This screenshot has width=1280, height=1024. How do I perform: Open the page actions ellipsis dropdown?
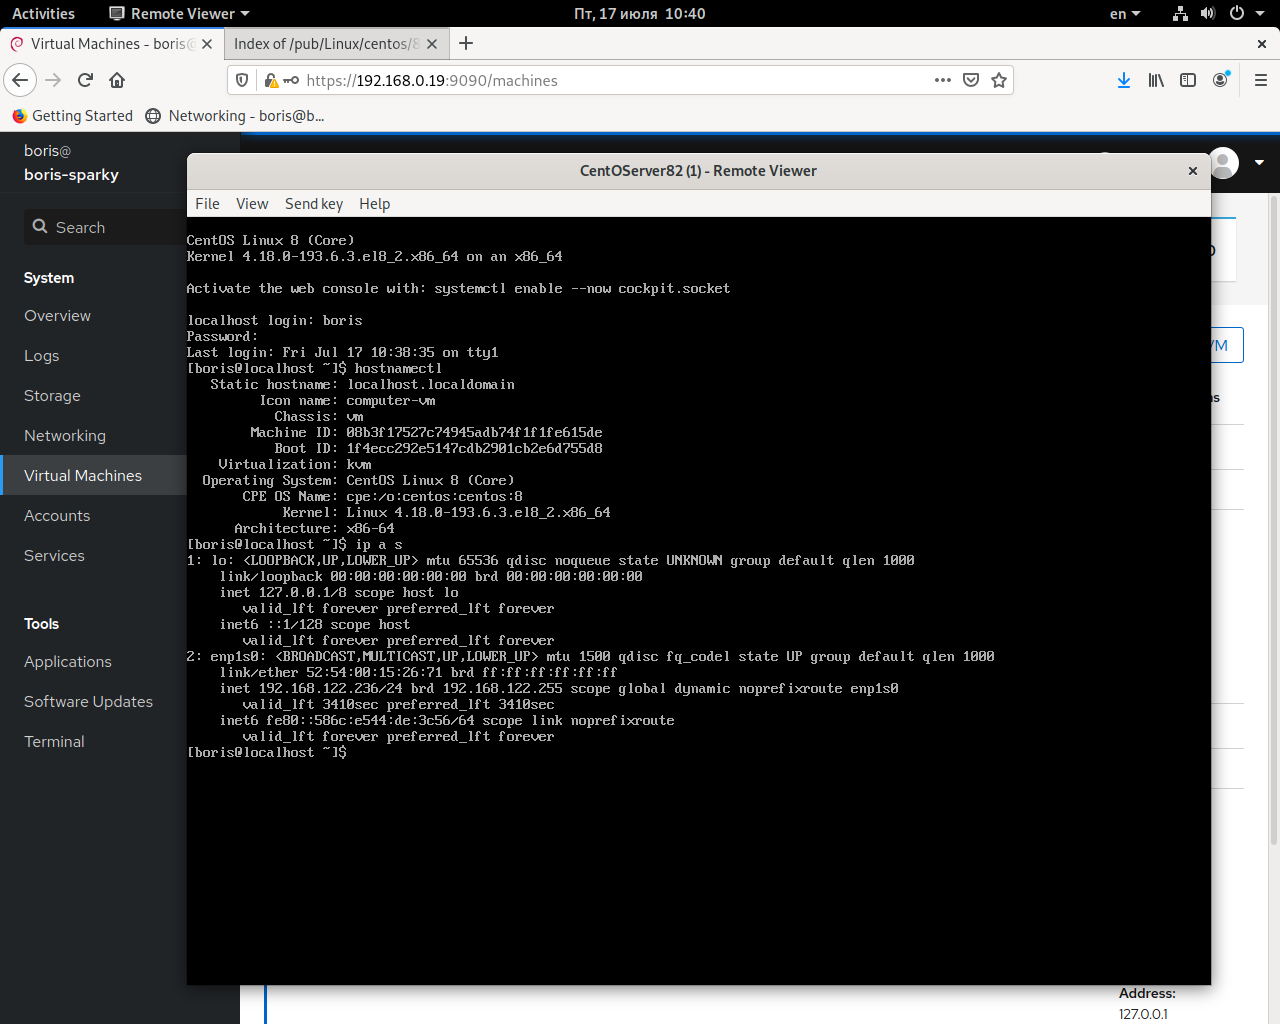click(942, 80)
